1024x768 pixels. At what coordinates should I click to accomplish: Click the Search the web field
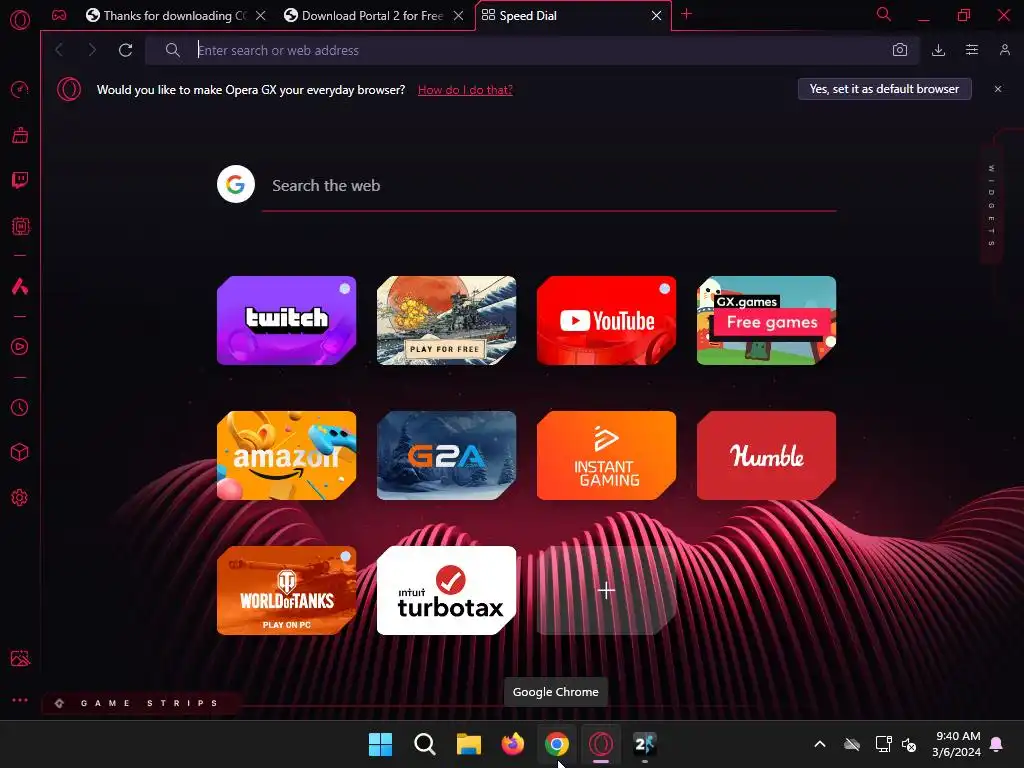(549, 185)
